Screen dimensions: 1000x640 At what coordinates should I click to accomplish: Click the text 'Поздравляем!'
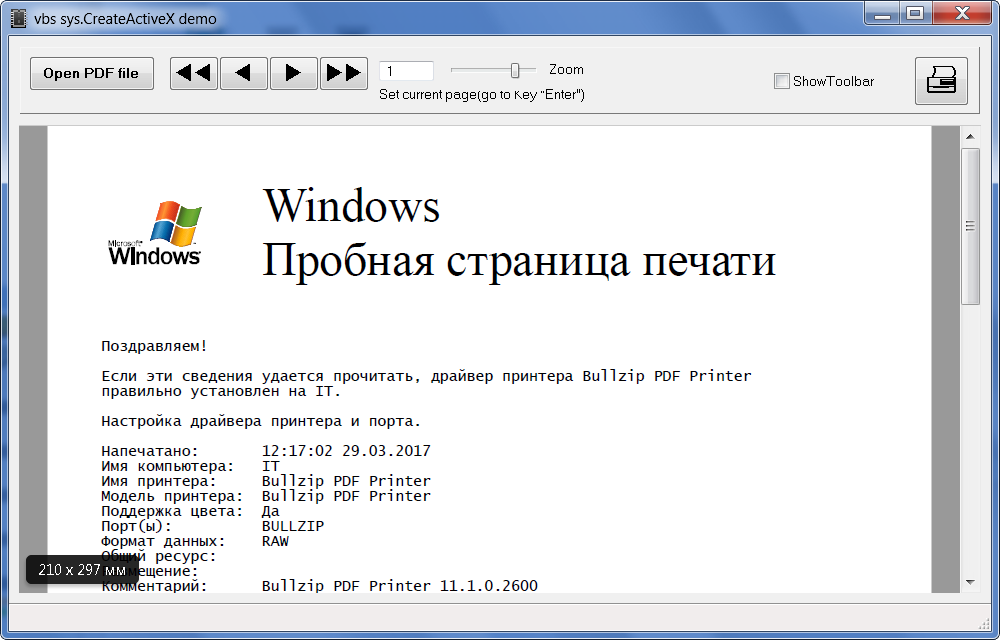pyautogui.click(x=154, y=346)
